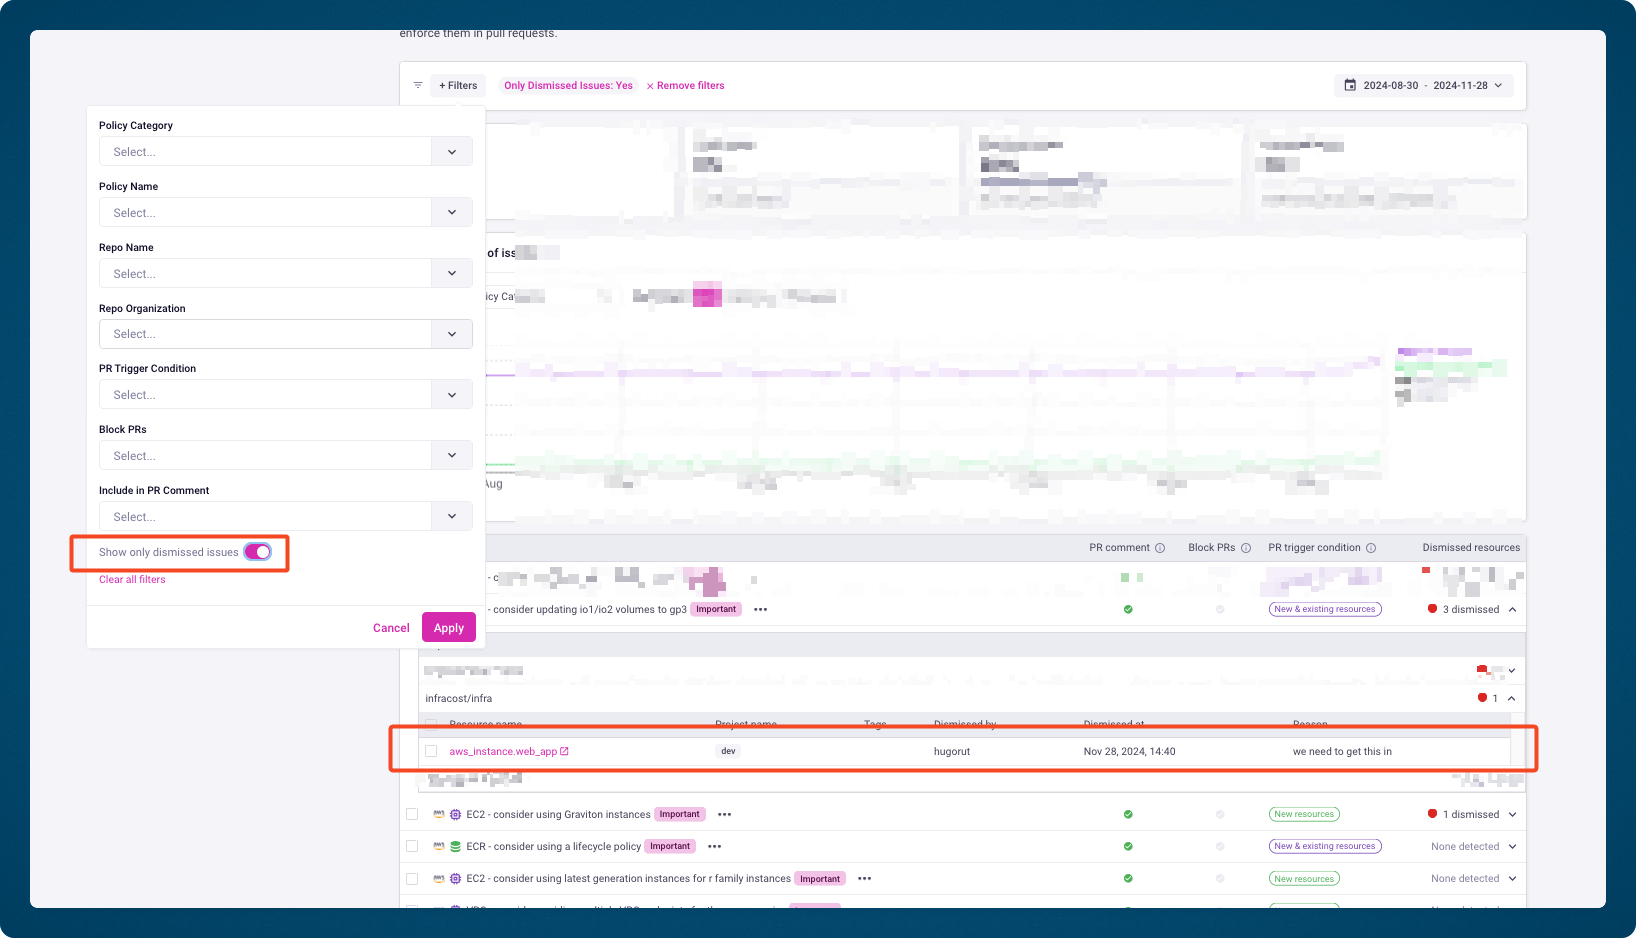Click Only Dismissed Issues: Yes filter chip
The image size is (1636, 938).
pos(568,86)
